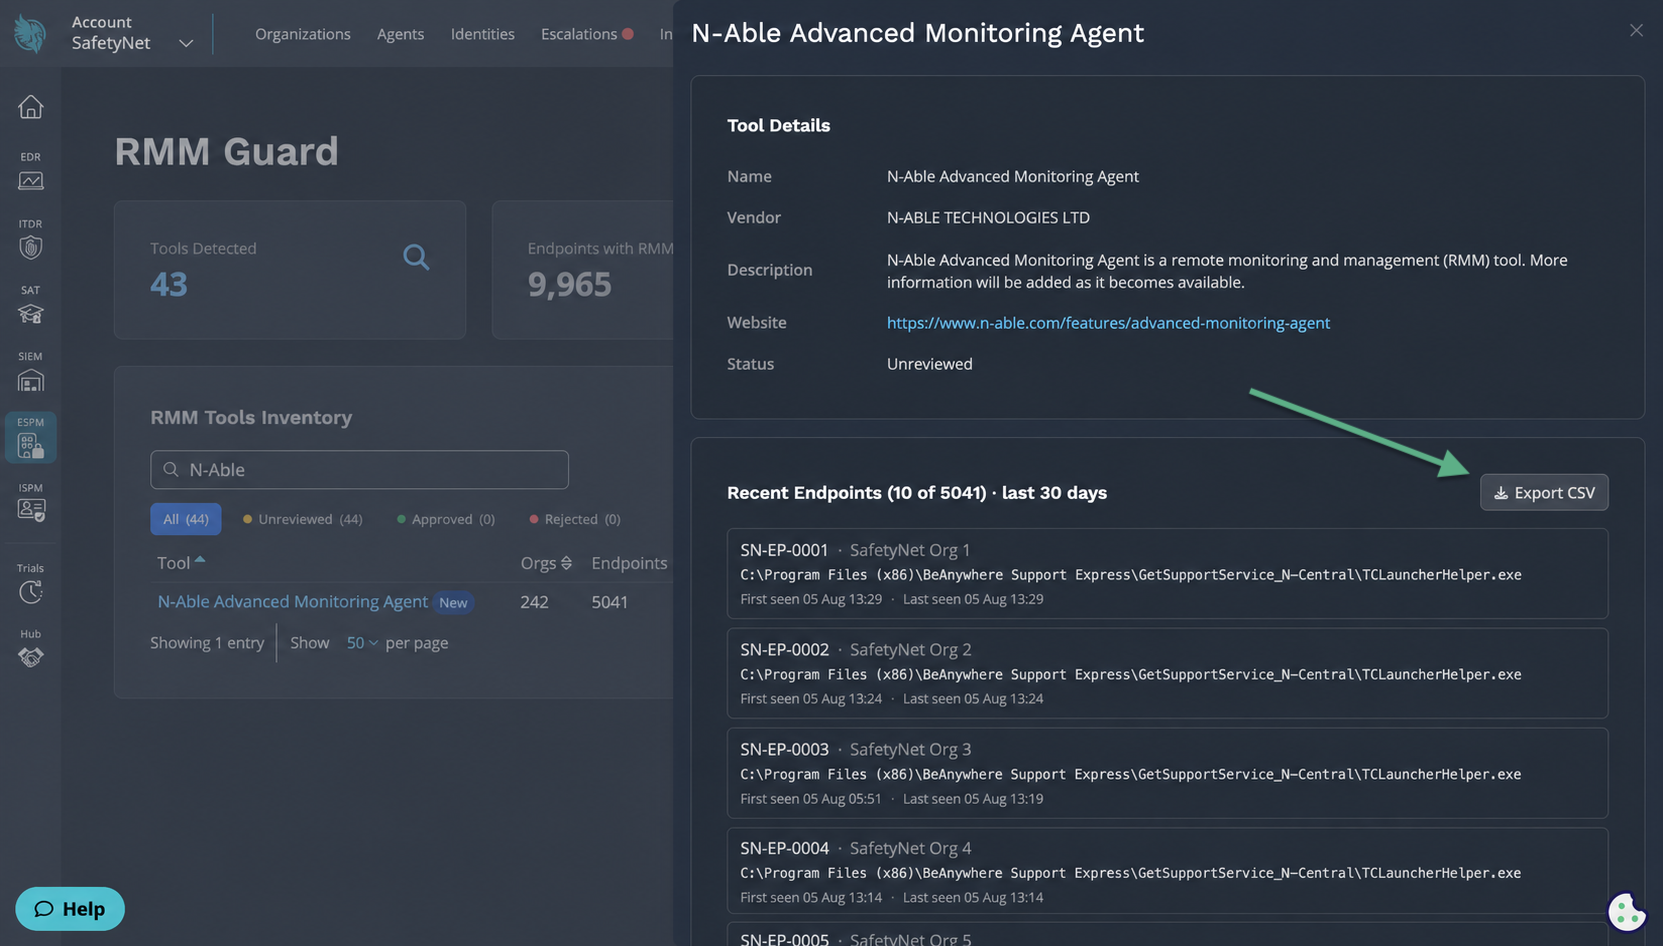Filter by Approved (0) tools
Image resolution: width=1663 pixels, height=946 pixels.
pos(446,519)
